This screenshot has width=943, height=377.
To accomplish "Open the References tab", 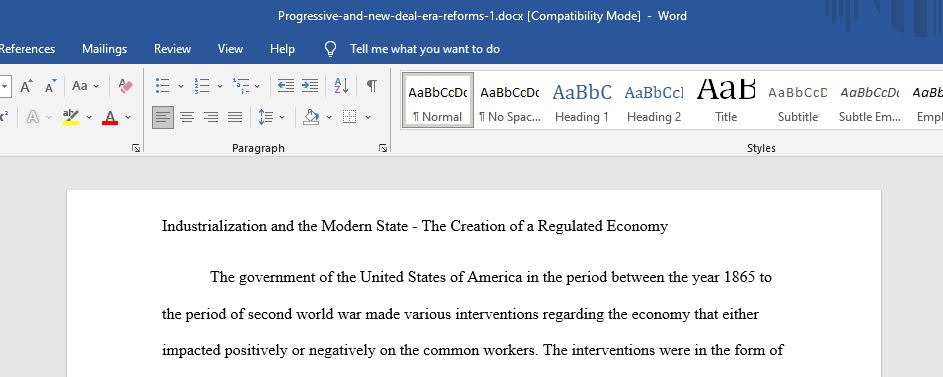I will [x=27, y=49].
